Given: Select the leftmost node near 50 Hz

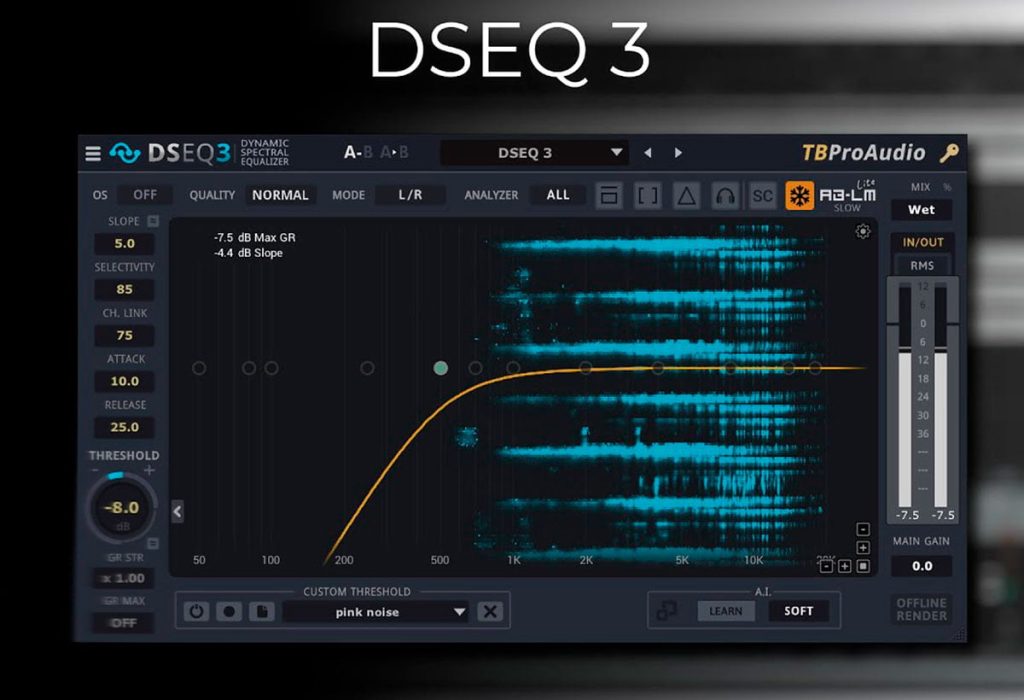Looking at the screenshot, I should [199, 368].
